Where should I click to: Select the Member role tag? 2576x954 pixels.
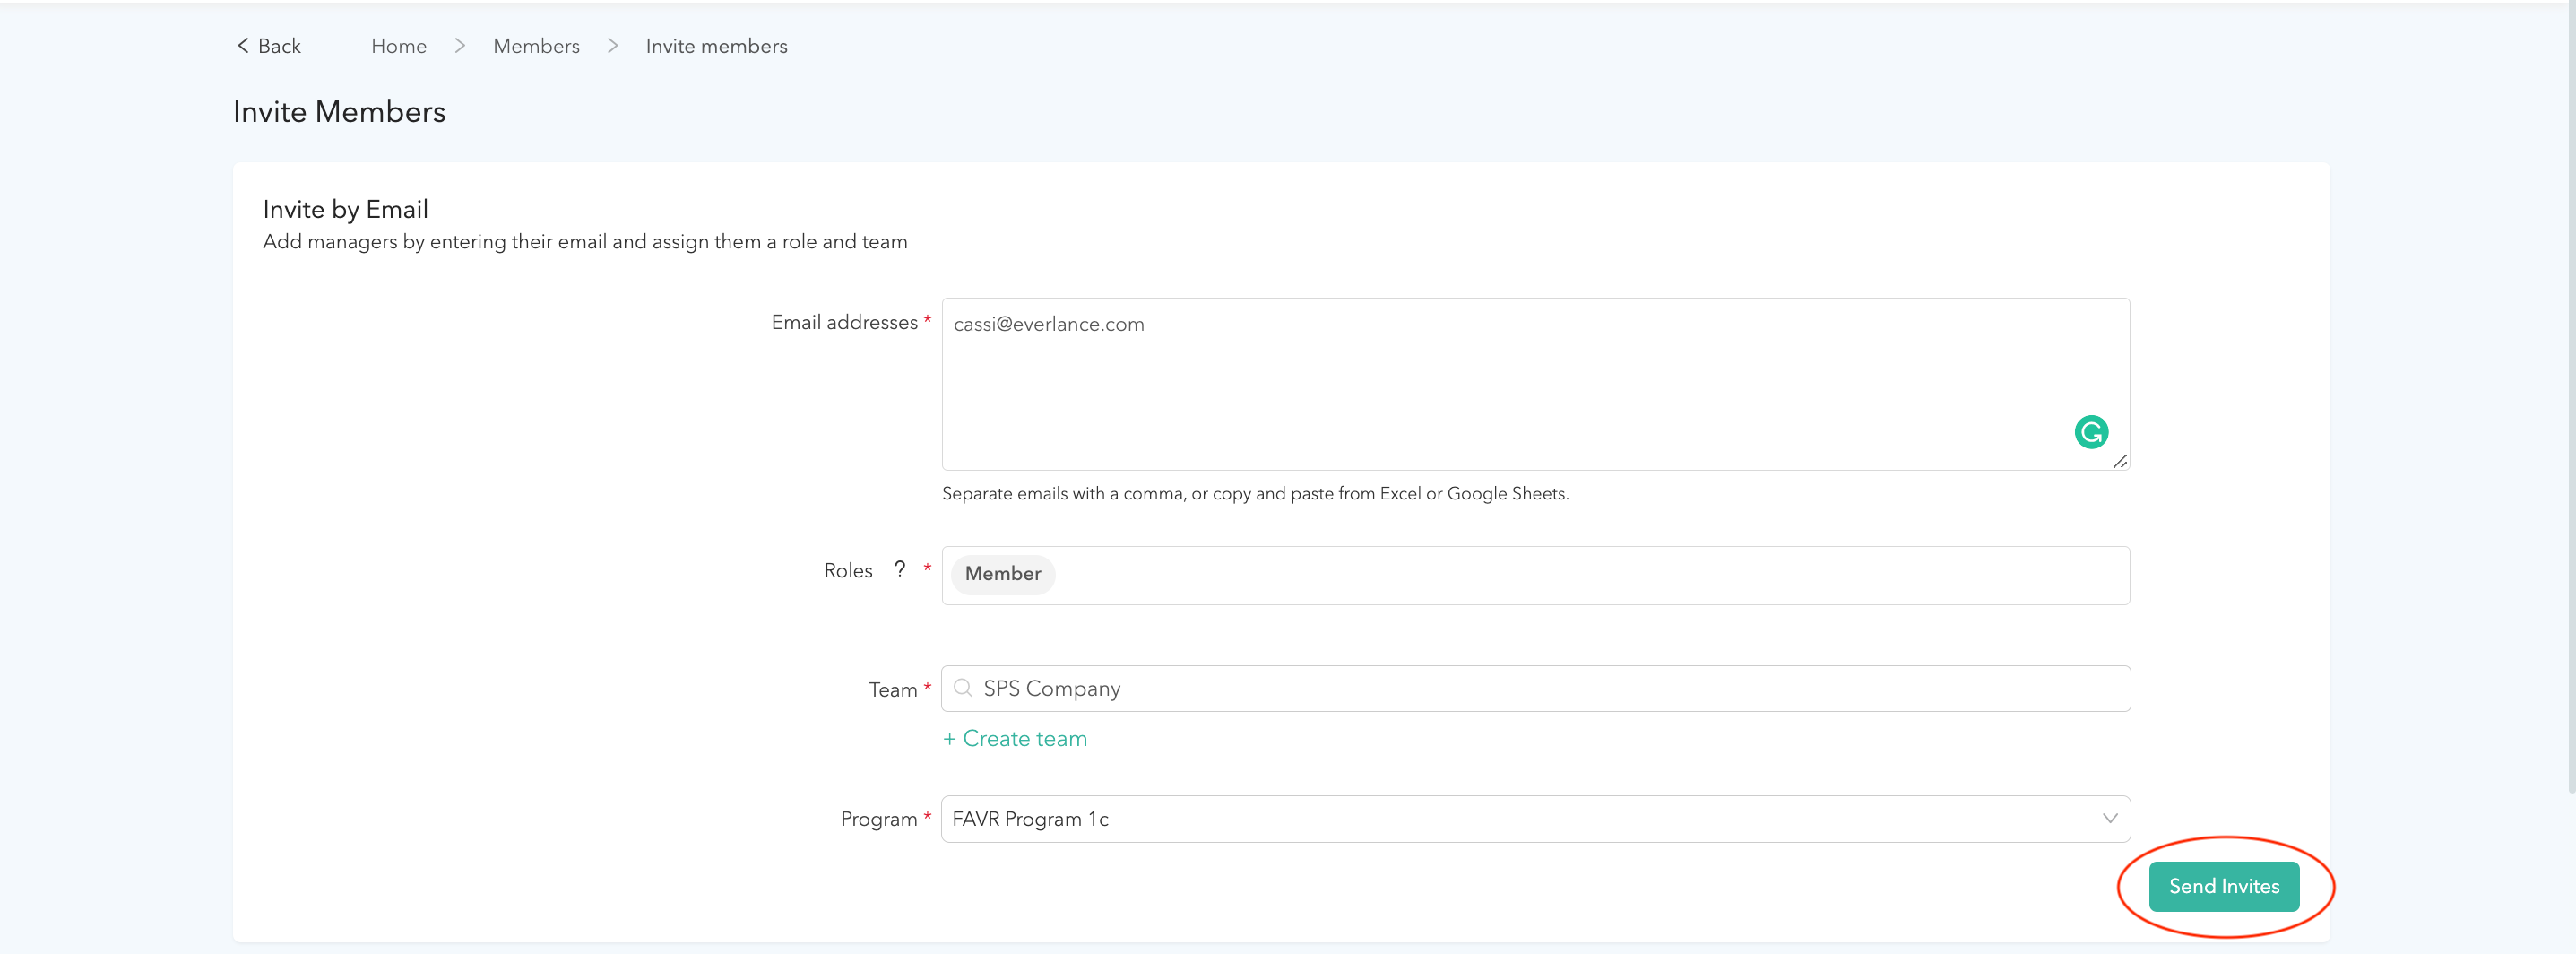(x=1003, y=574)
